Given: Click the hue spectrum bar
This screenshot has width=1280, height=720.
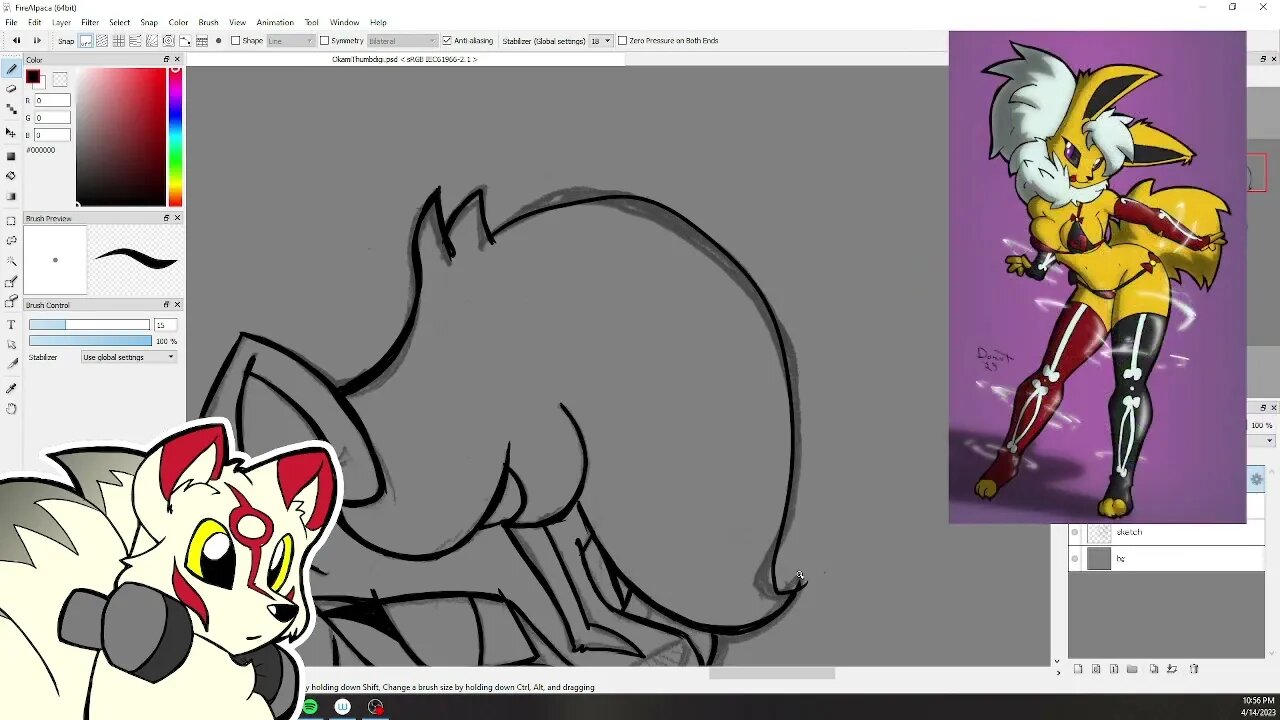Looking at the screenshot, I should point(175,137).
